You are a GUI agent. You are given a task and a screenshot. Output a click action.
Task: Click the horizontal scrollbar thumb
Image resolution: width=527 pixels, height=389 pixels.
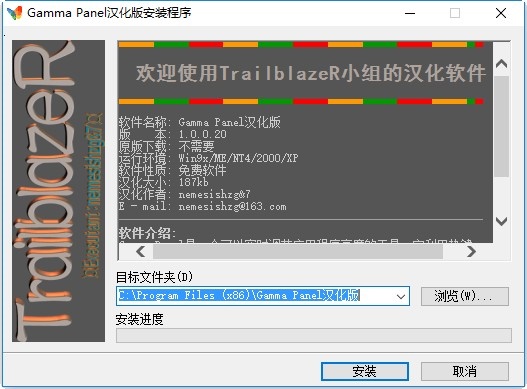tap(298, 251)
